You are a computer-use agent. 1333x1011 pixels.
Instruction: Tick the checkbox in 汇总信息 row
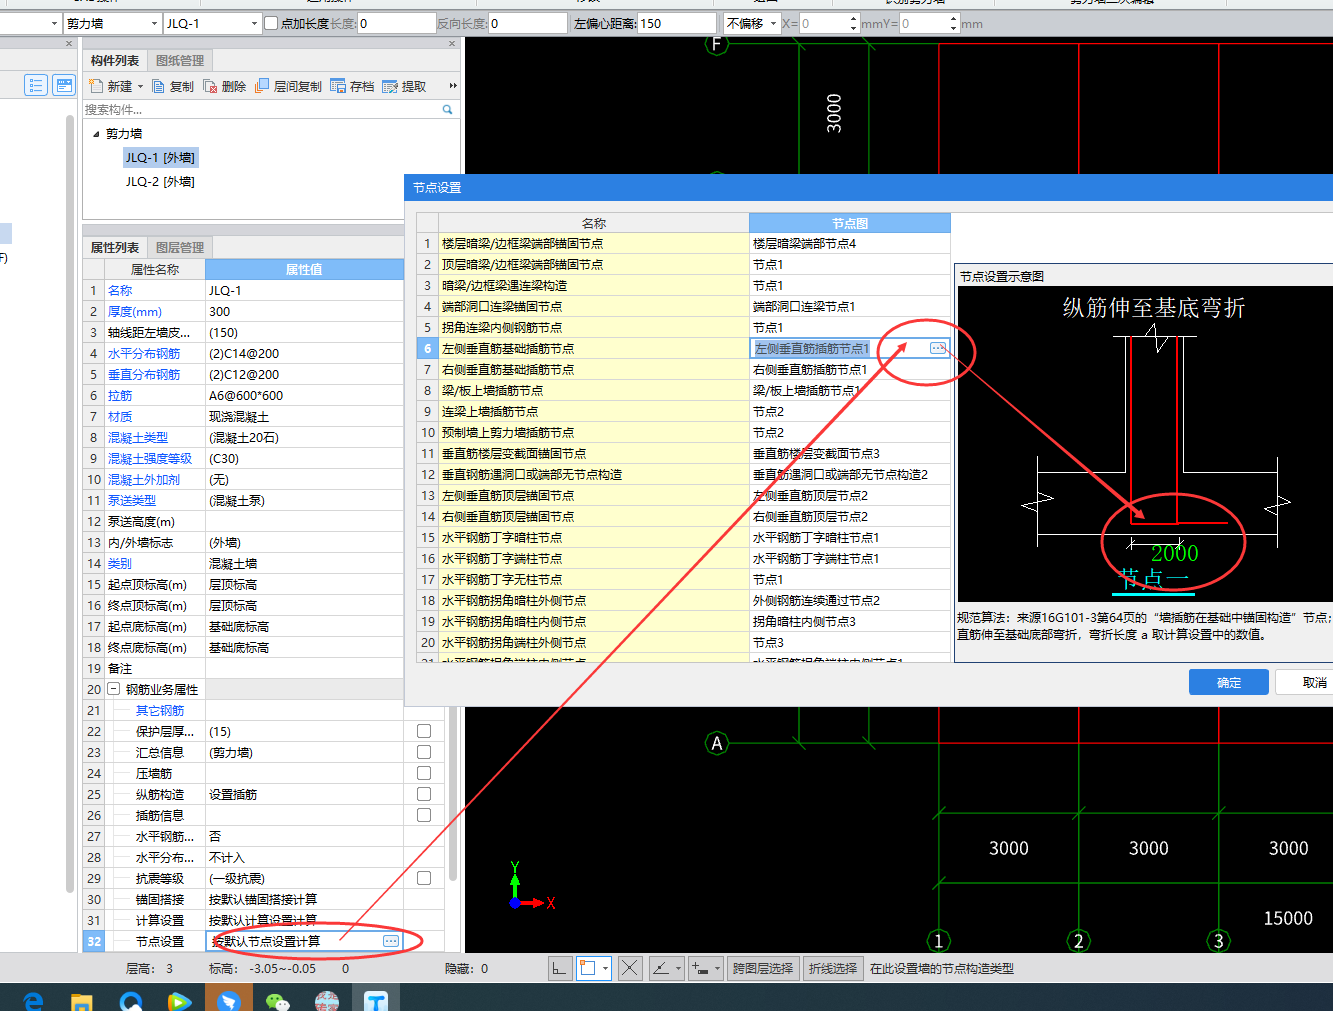pos(424,752)
